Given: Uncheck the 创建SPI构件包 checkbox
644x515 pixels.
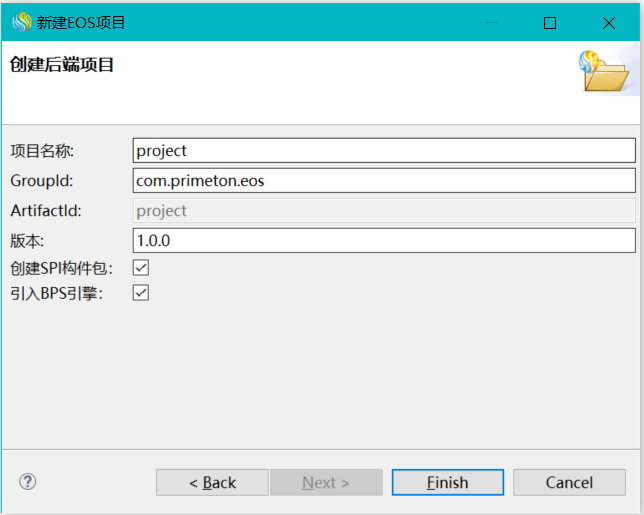Looking at the screenshot, I should (x=141, y=267).
